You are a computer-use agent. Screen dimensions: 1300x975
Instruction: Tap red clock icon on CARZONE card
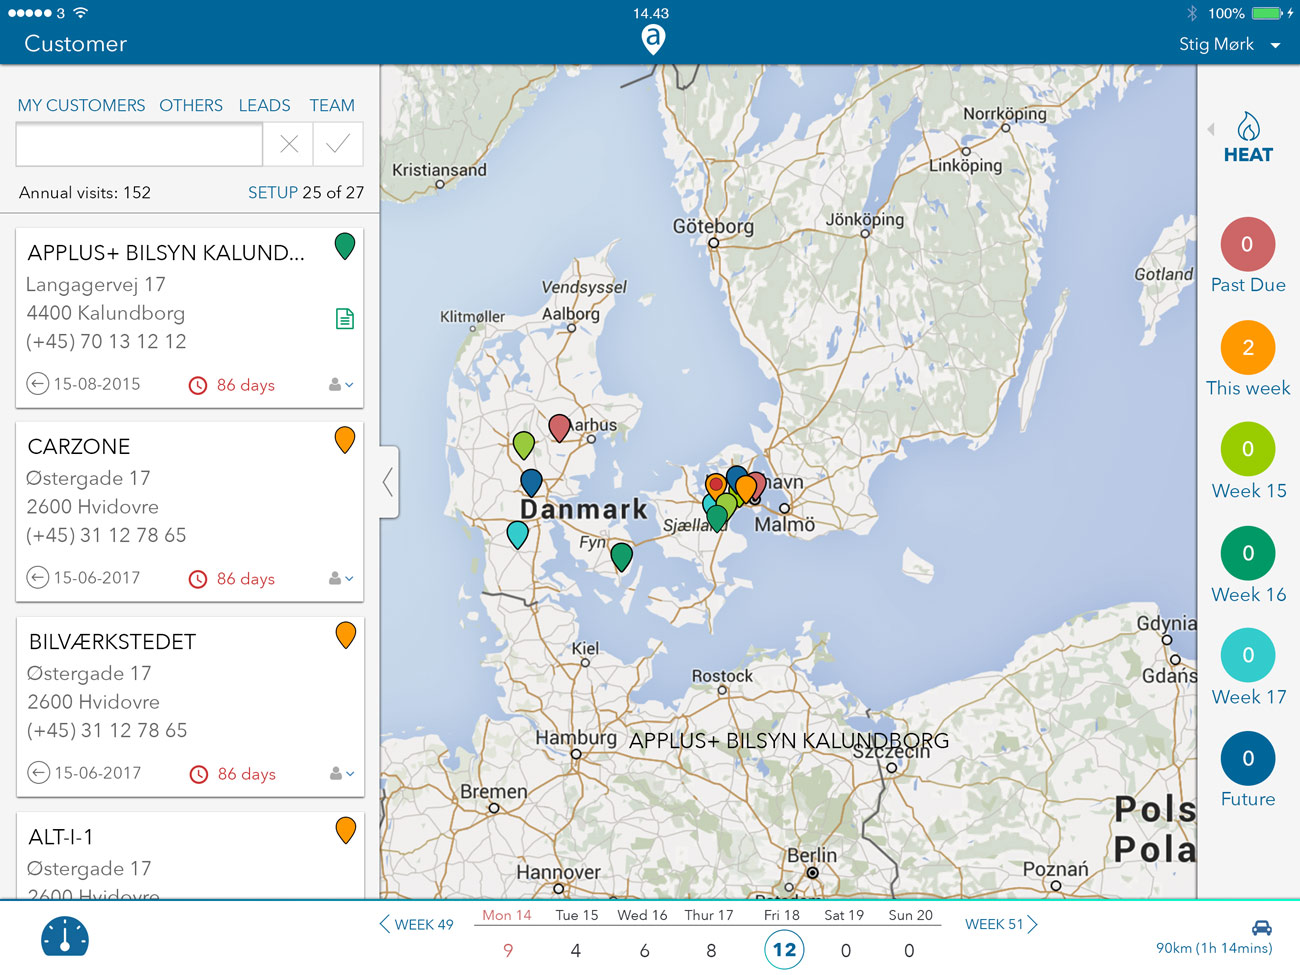pyautogui.click(x=198, y=579)
